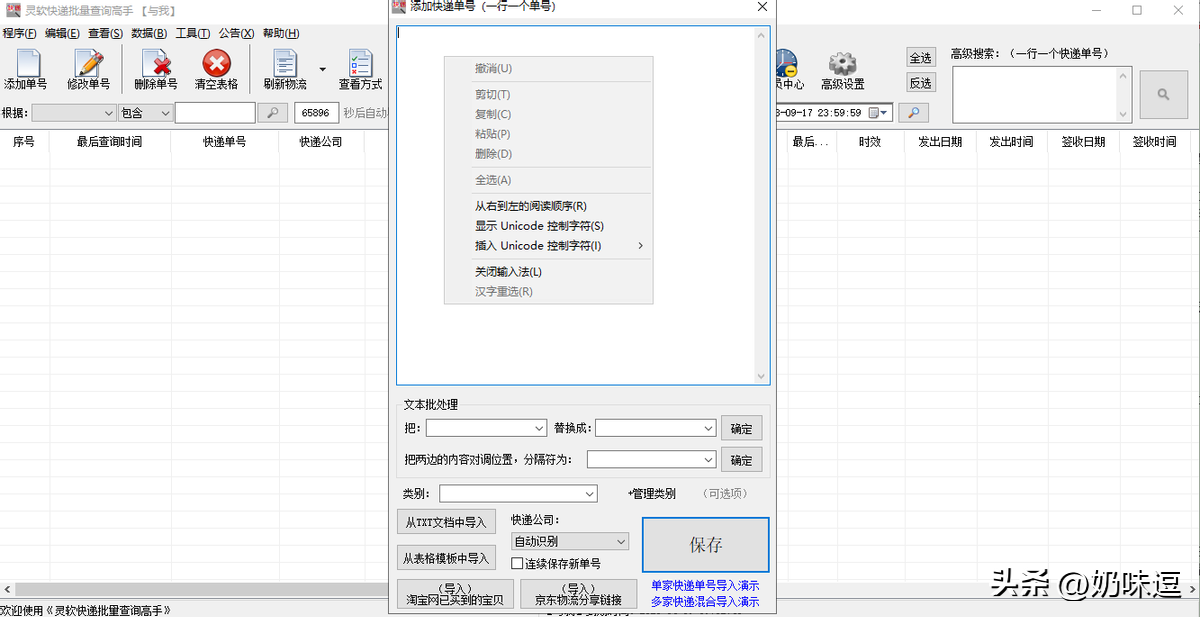
Task: Click the magnifier search icon near 65896
Action: coord(273,112)
